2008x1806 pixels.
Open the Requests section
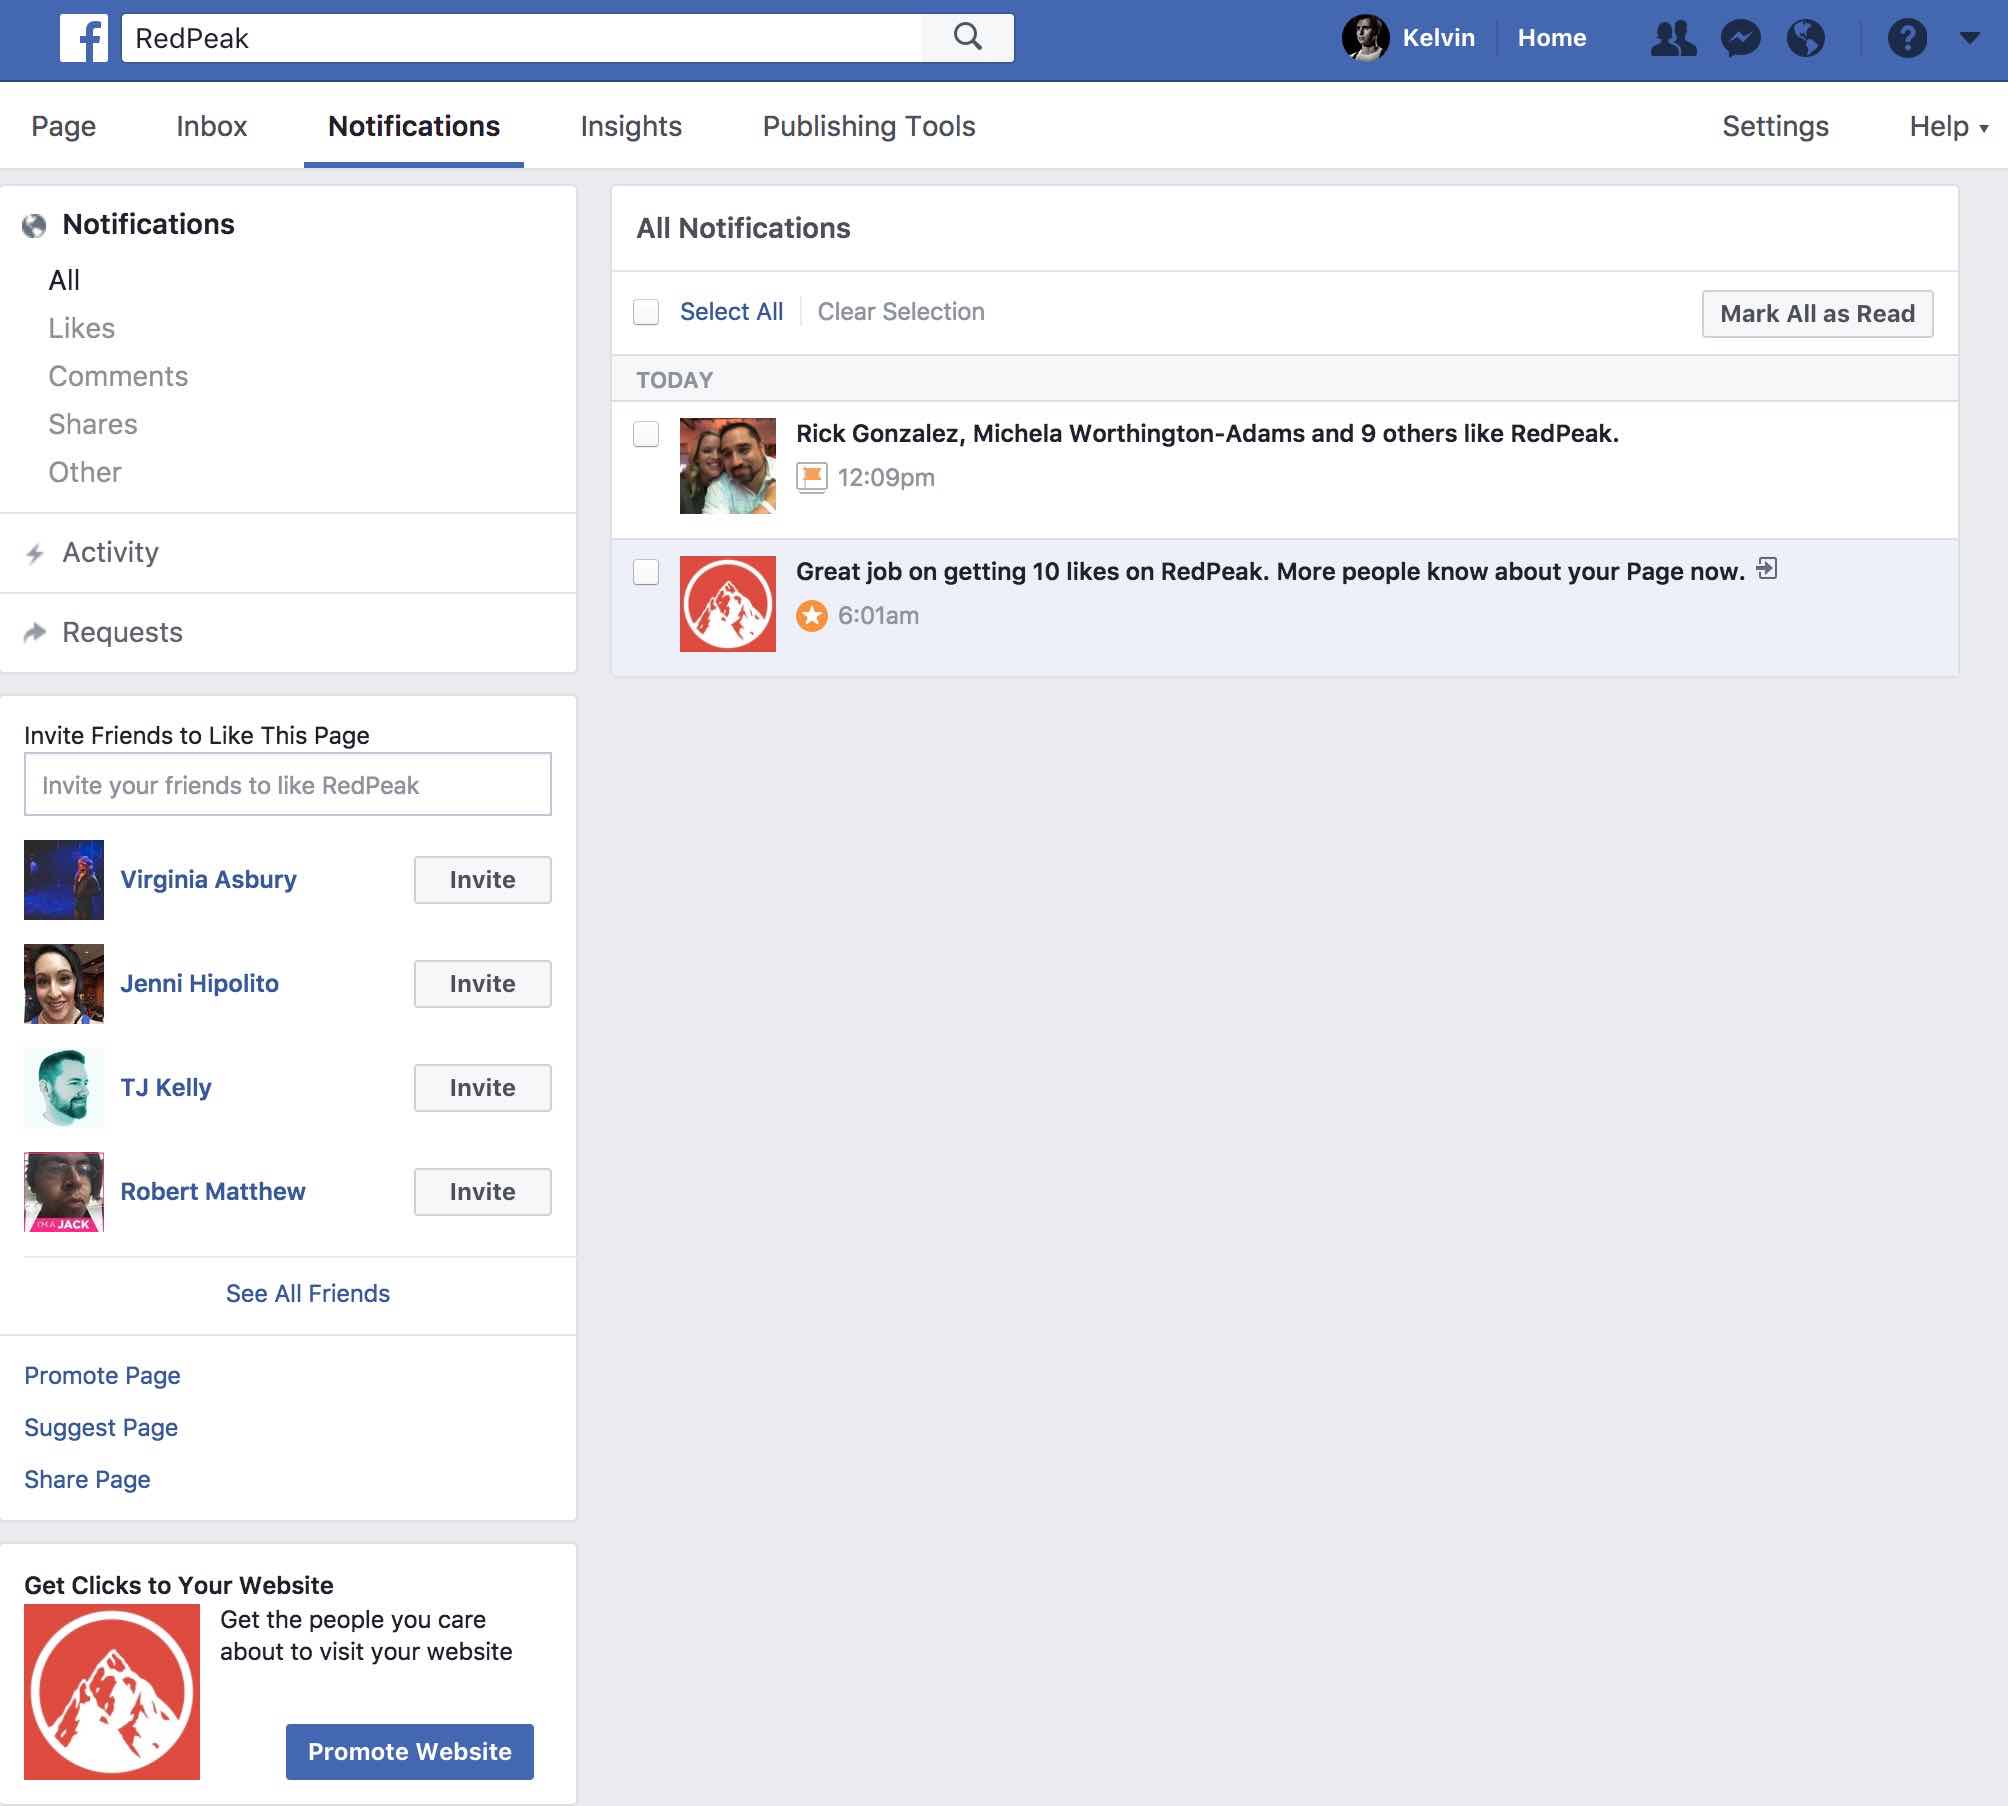coord(122,632)
